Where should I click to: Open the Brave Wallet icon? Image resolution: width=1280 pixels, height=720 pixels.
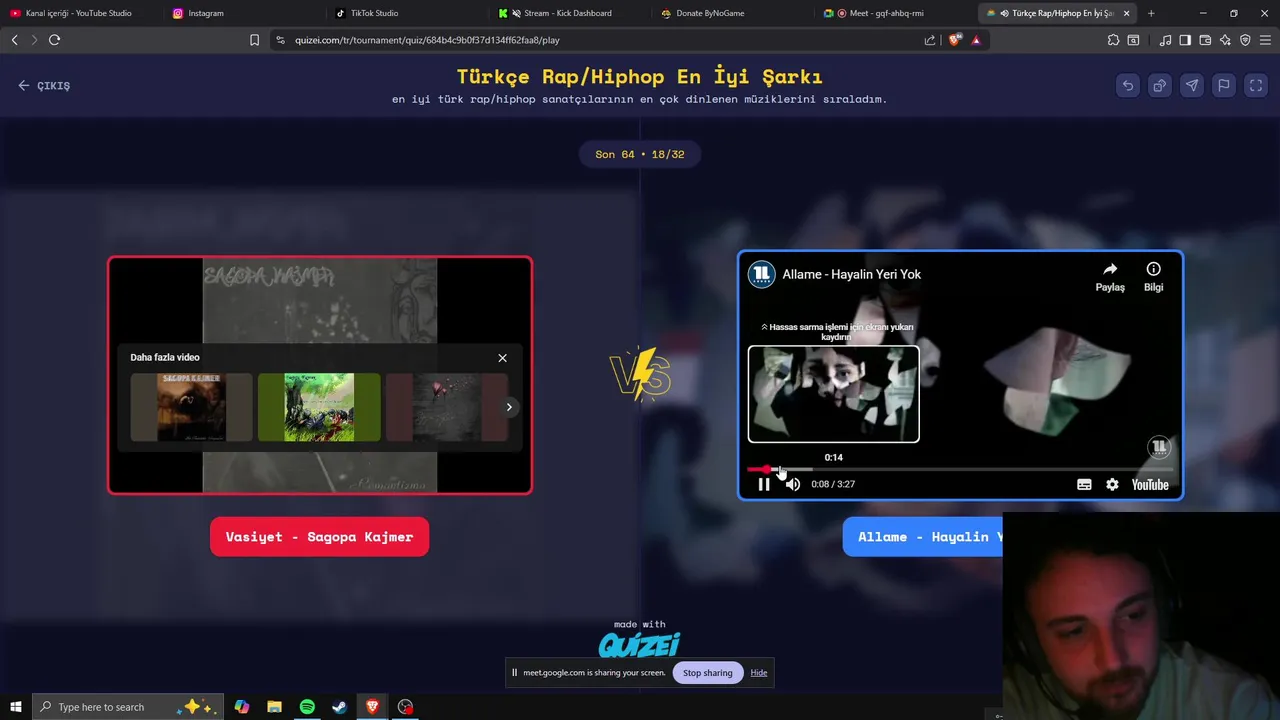[1205, 40]
